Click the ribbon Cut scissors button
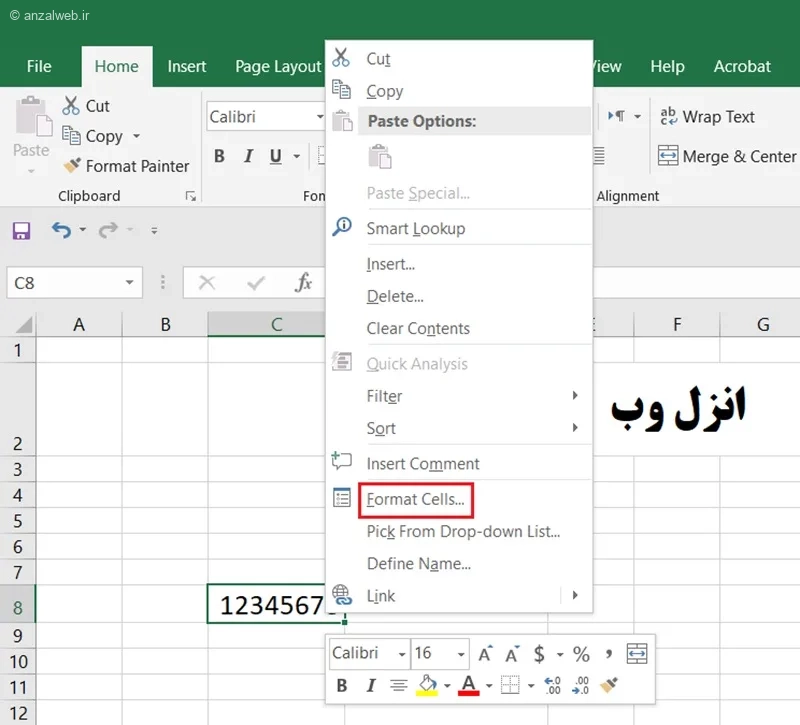 (x=86, y=106)
